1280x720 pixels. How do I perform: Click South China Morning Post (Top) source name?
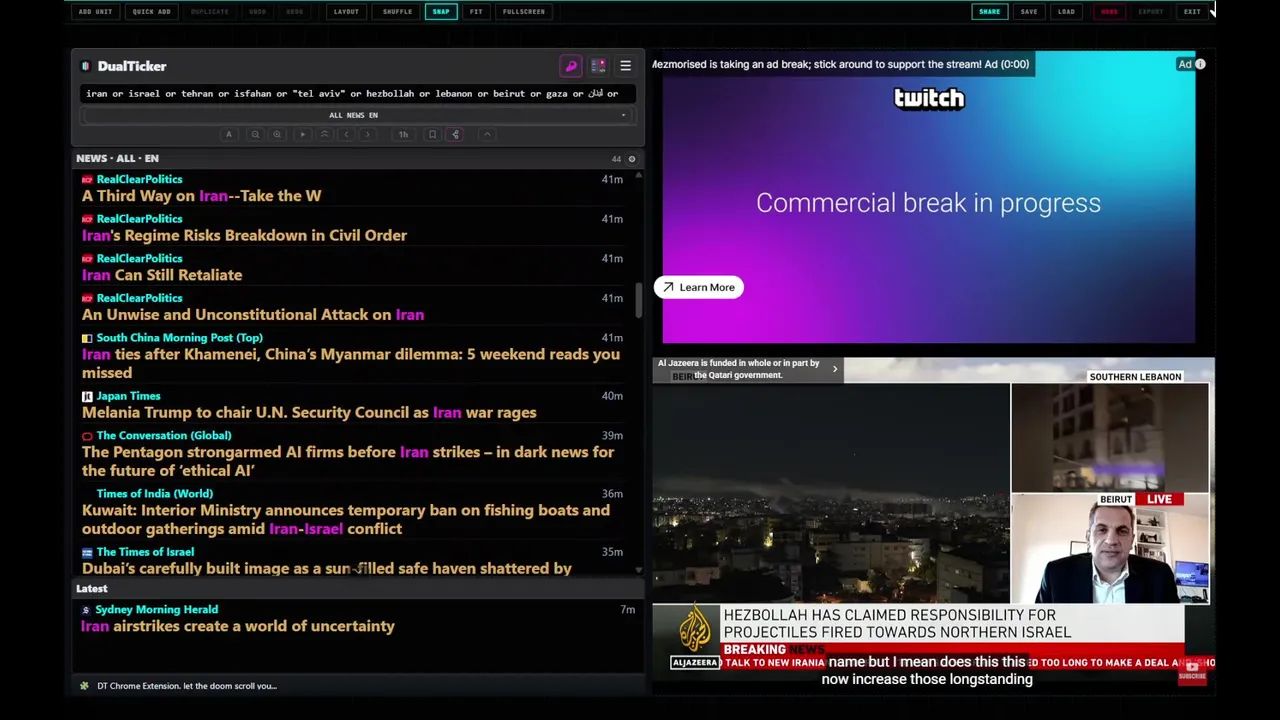[179, 338]
